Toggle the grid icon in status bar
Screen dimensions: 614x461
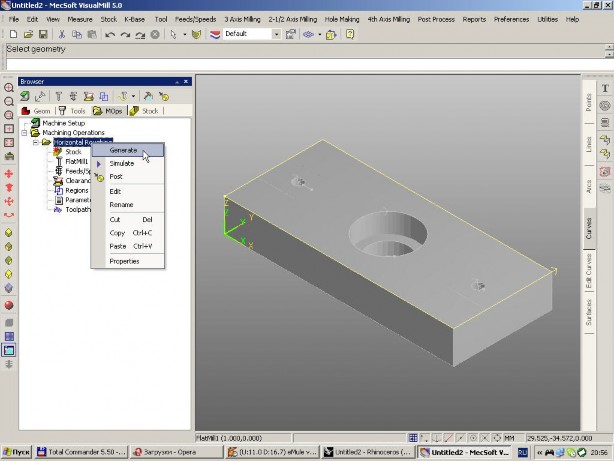click(413, 438)
